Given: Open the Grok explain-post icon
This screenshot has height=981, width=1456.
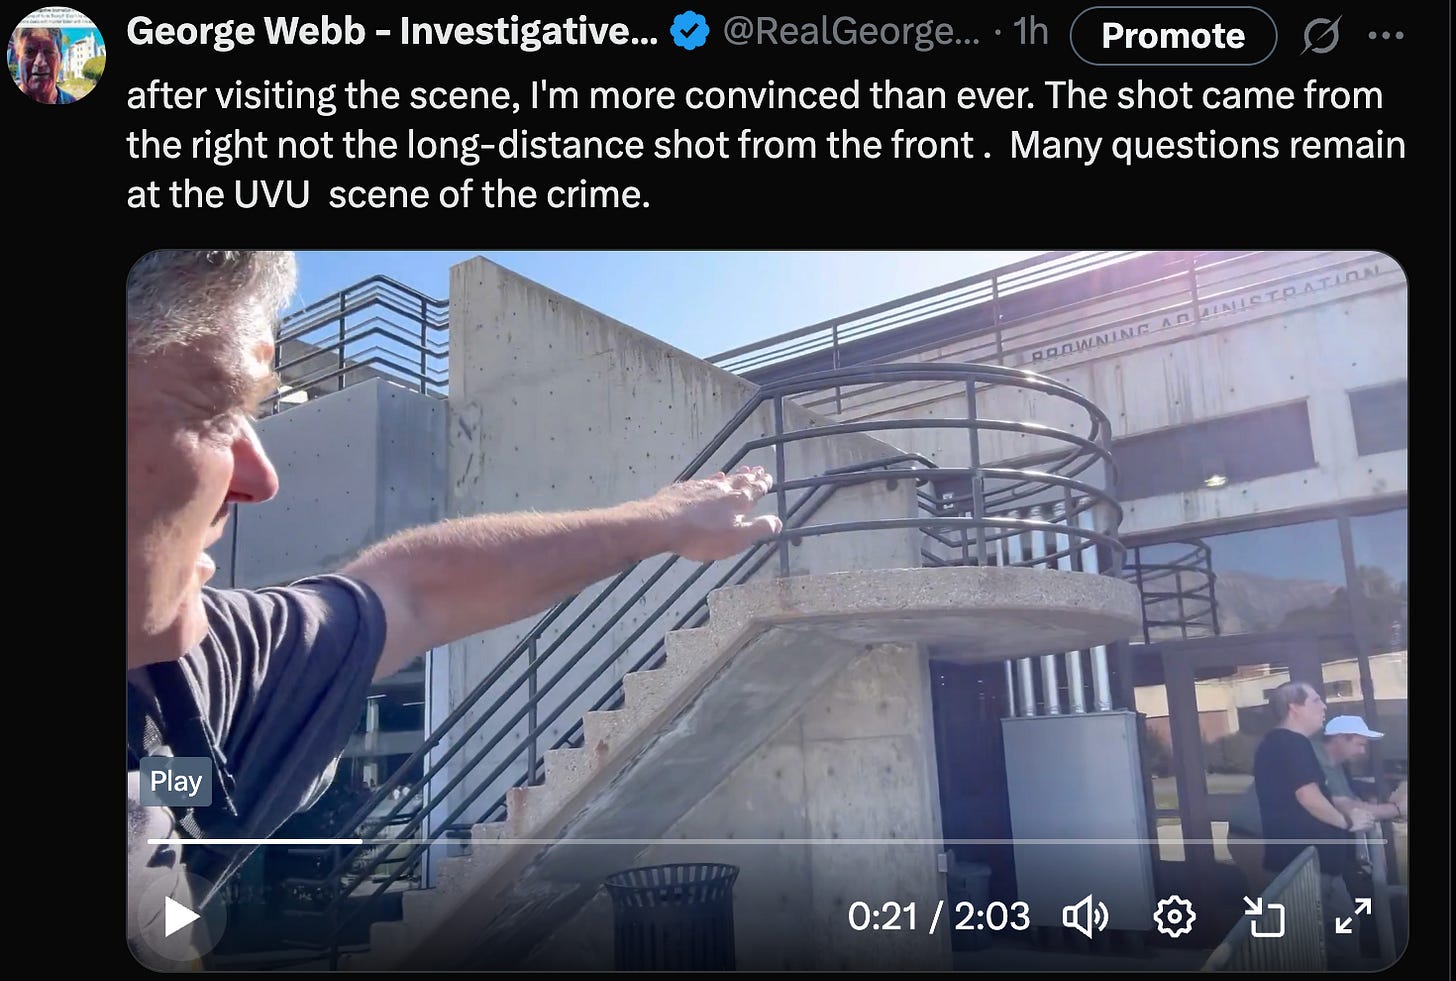Looking at the screenshot, I should 1321,36.
